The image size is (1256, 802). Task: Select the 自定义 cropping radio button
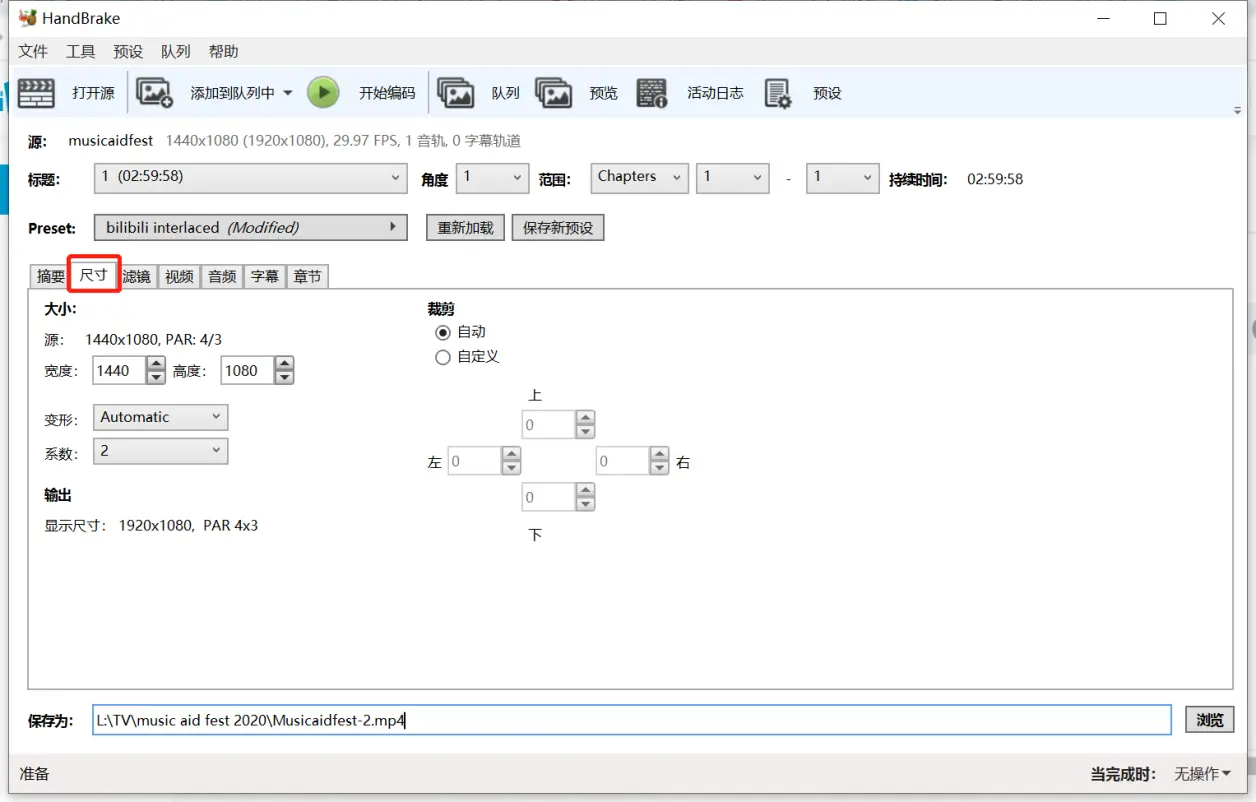443,357
